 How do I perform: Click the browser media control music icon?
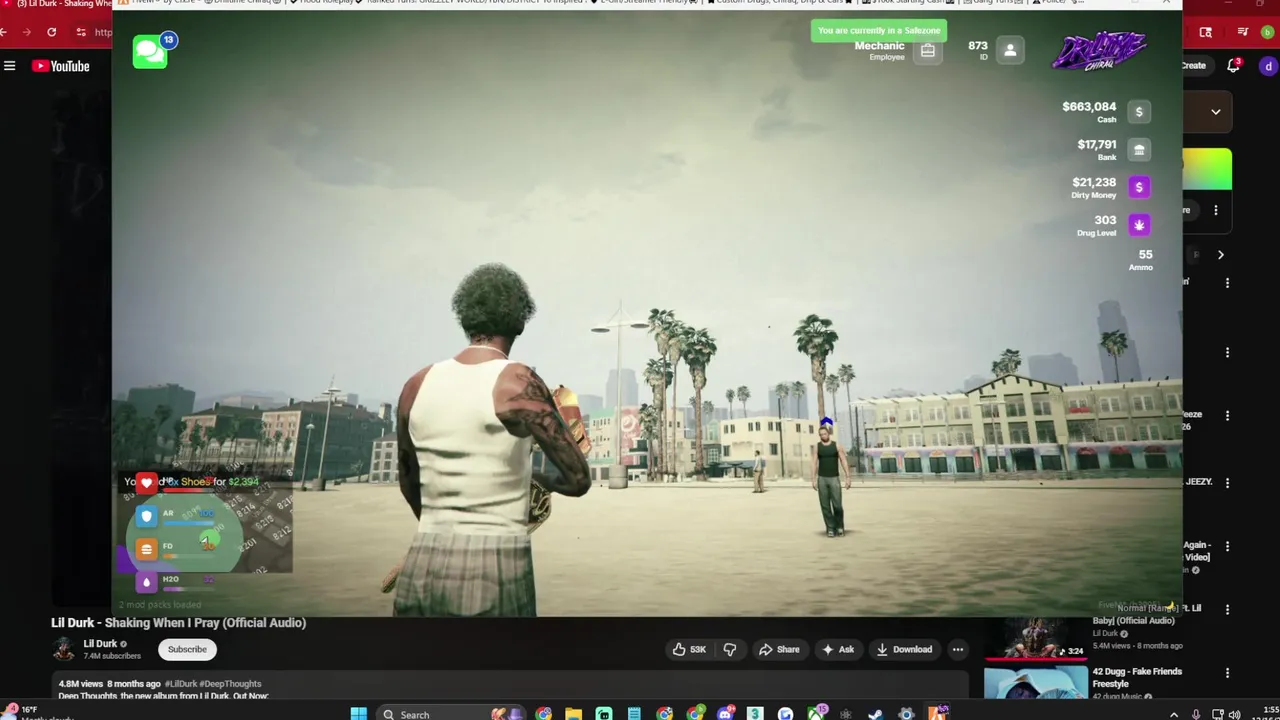(1242, 32)
